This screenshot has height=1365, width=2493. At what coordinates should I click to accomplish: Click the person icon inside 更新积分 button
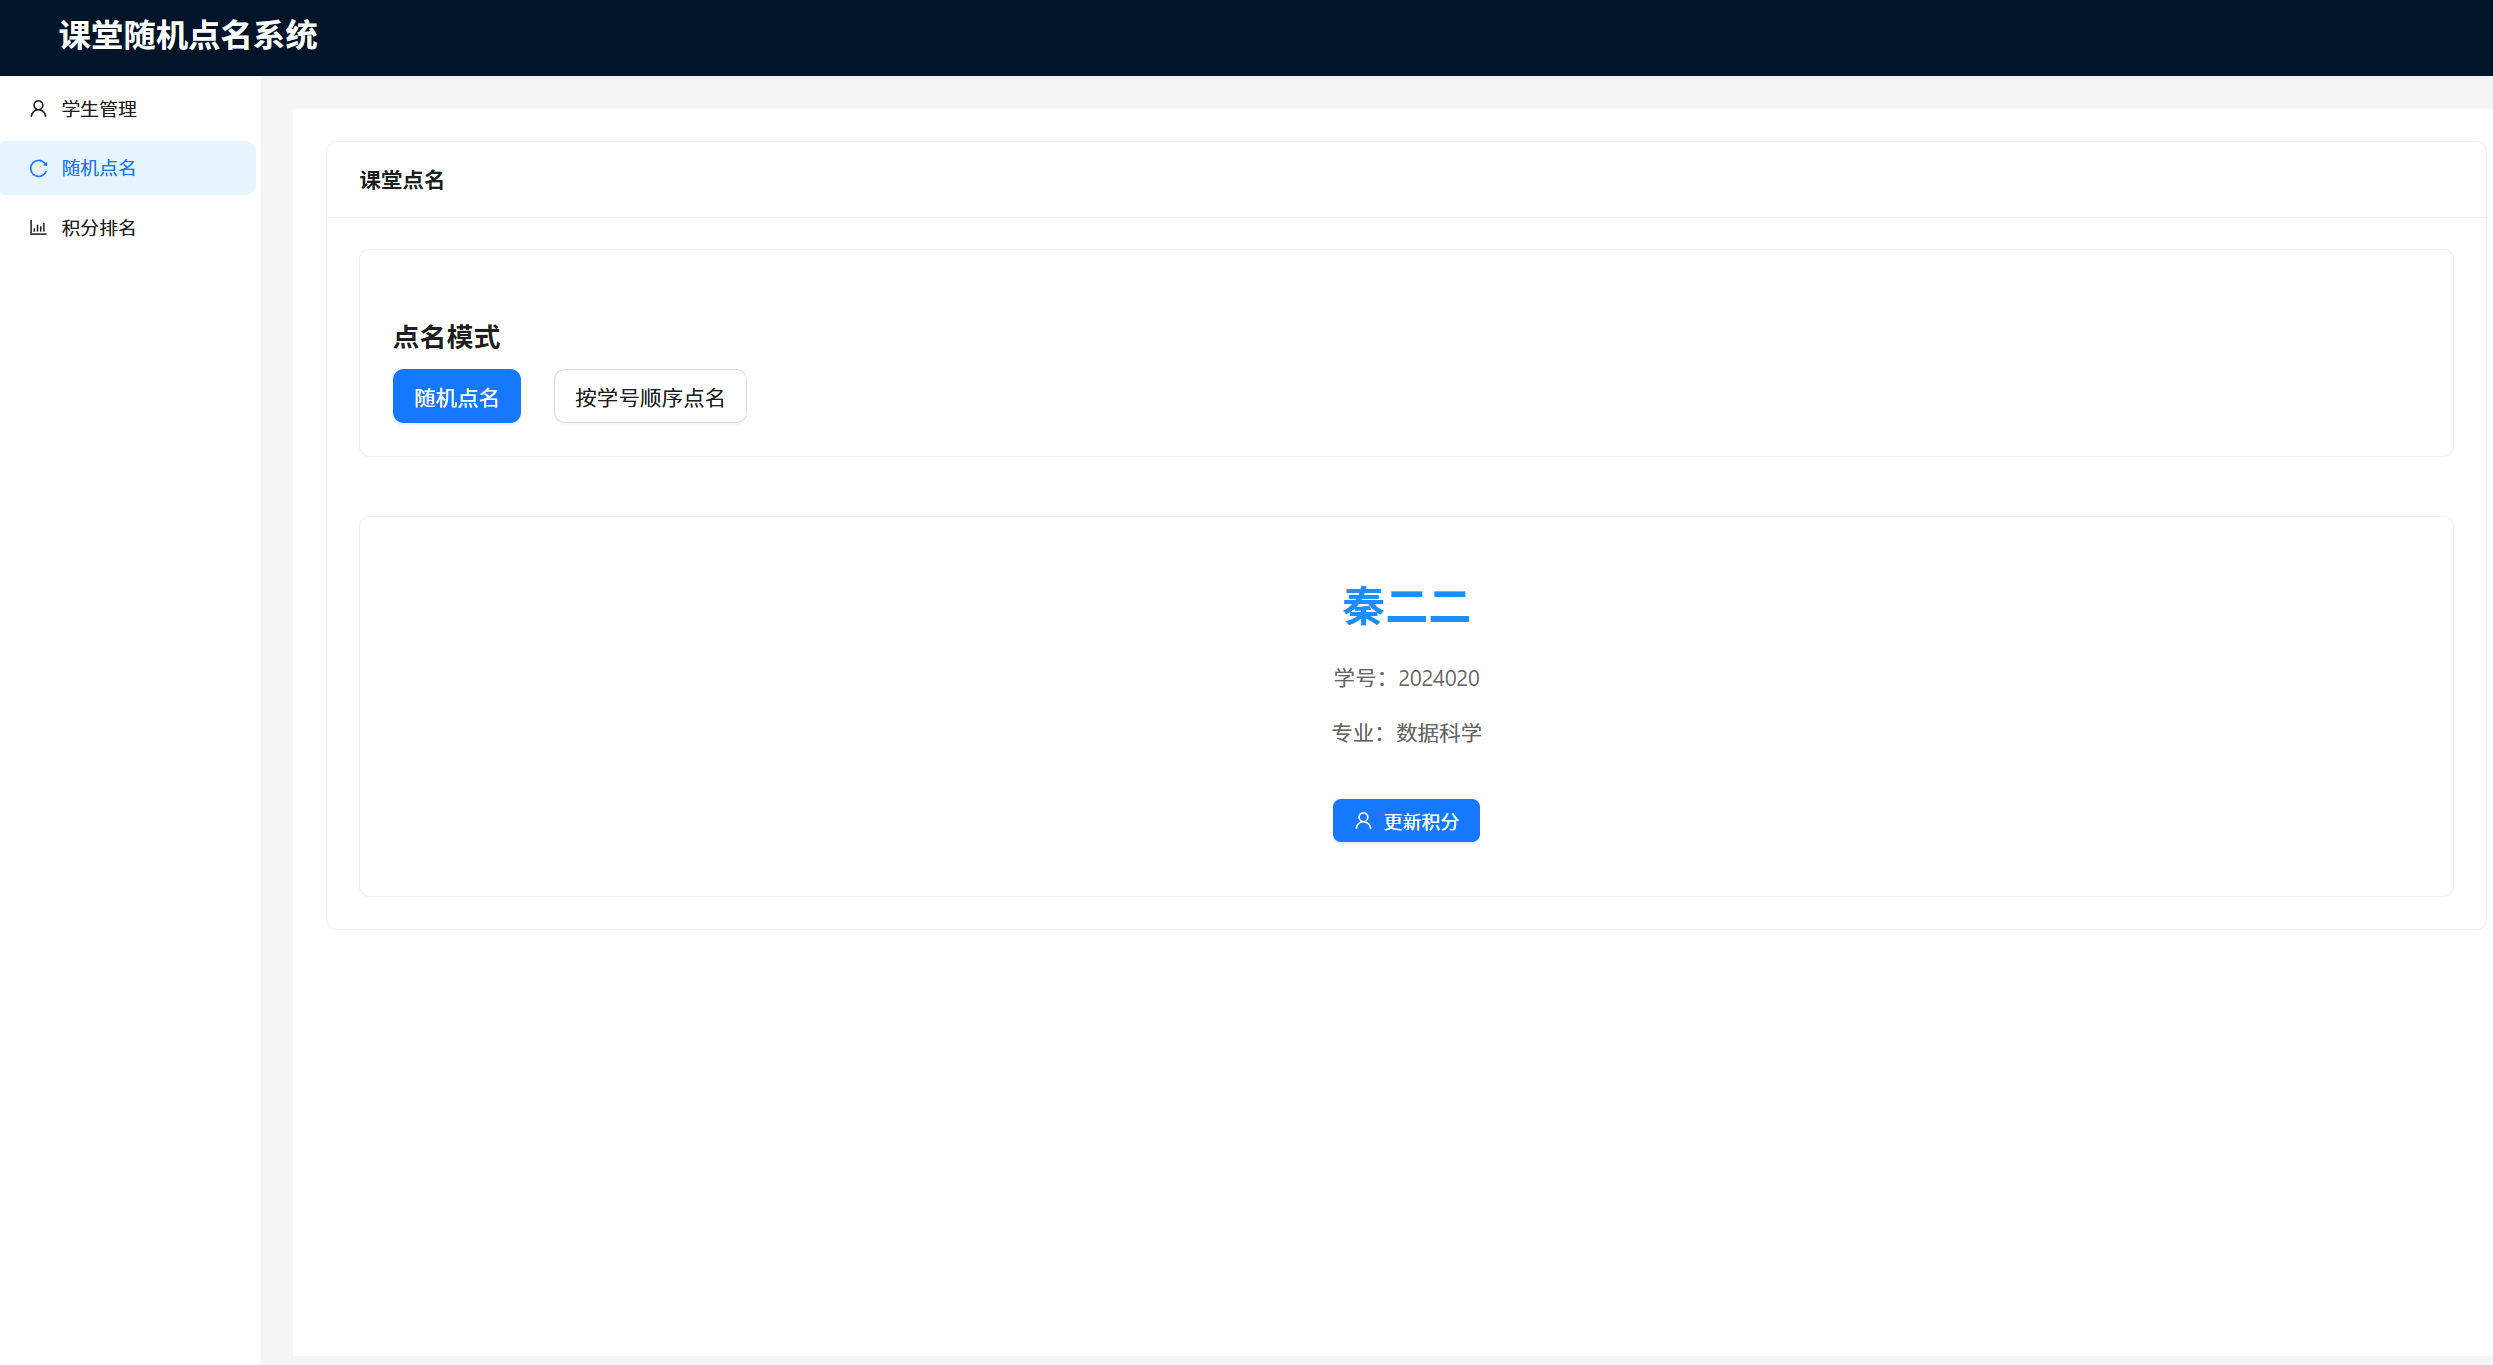(1362, 821)
